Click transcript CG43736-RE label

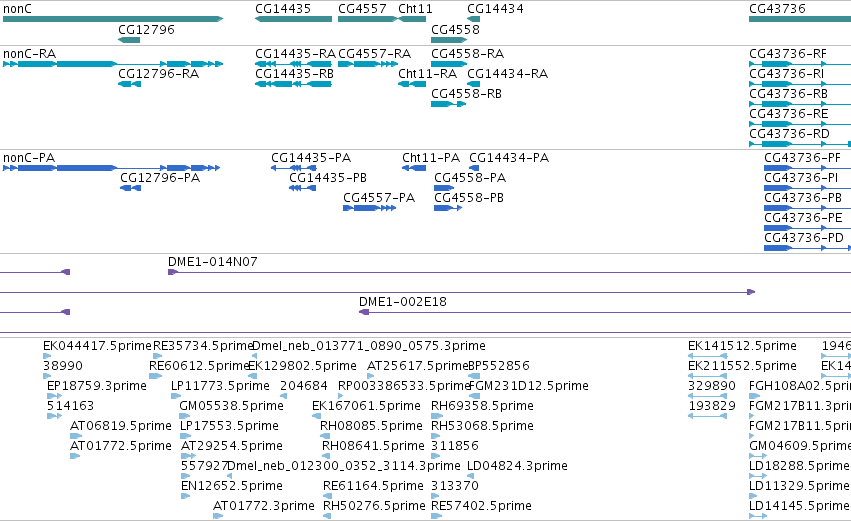(x=789, y=114)
